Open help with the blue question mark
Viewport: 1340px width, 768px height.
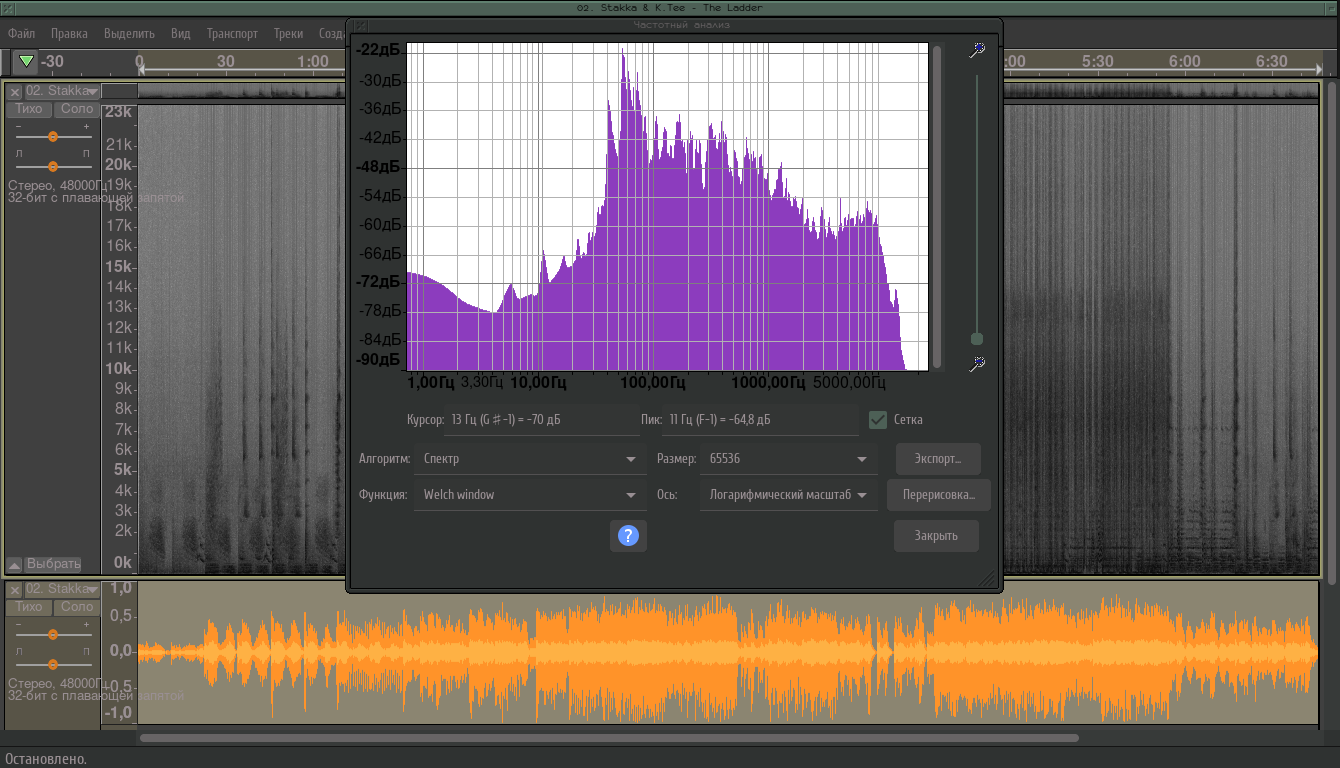point(628,536)
